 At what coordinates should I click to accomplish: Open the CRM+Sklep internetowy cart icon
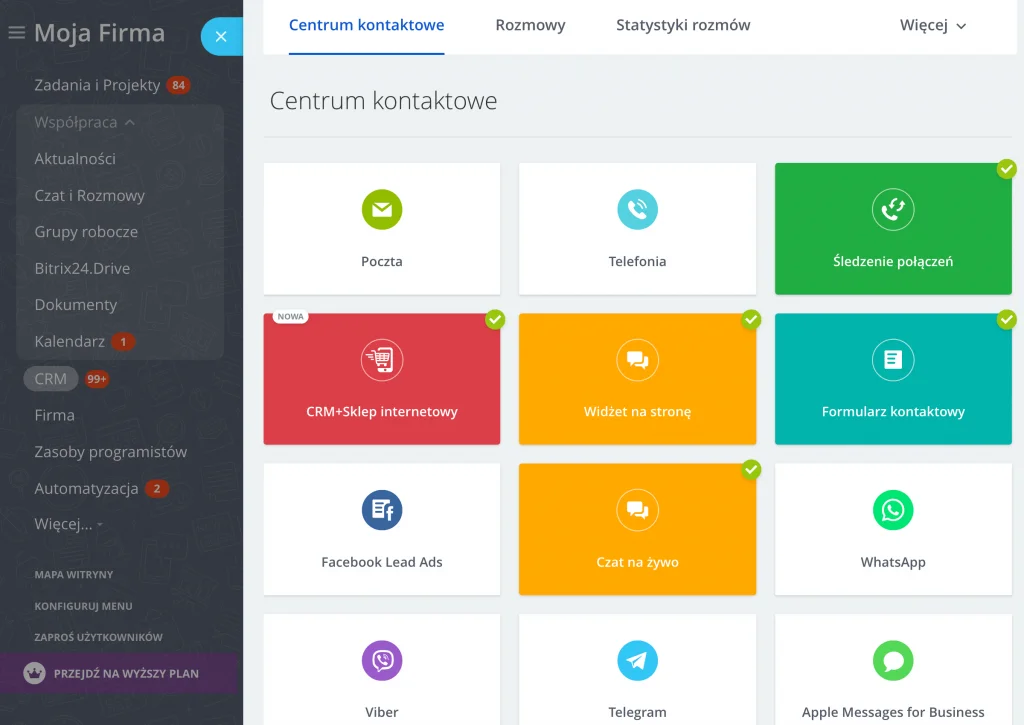tap(381, 360)
